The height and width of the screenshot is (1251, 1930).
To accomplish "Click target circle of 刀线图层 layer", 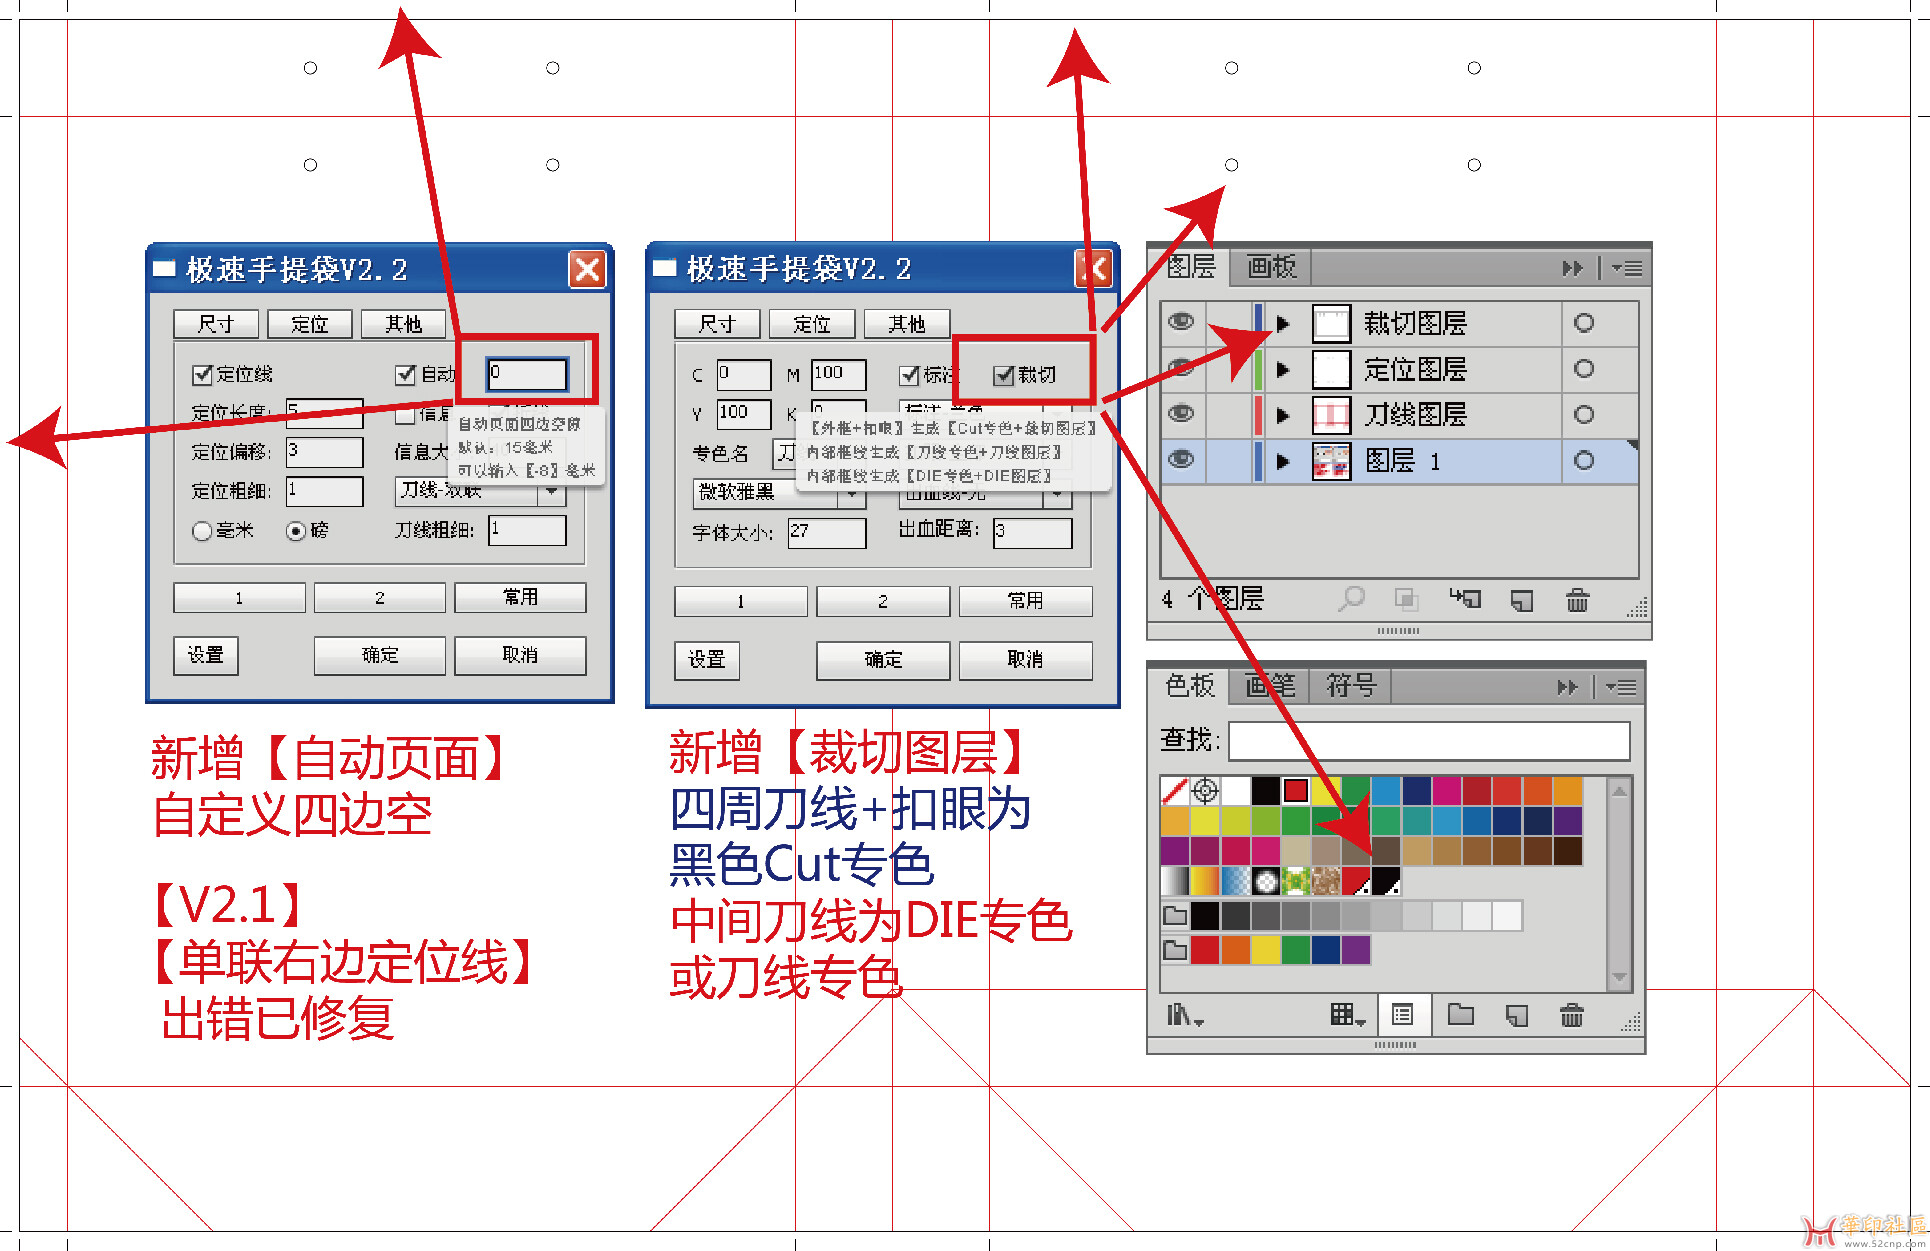I will click(x=1584, y=414).
